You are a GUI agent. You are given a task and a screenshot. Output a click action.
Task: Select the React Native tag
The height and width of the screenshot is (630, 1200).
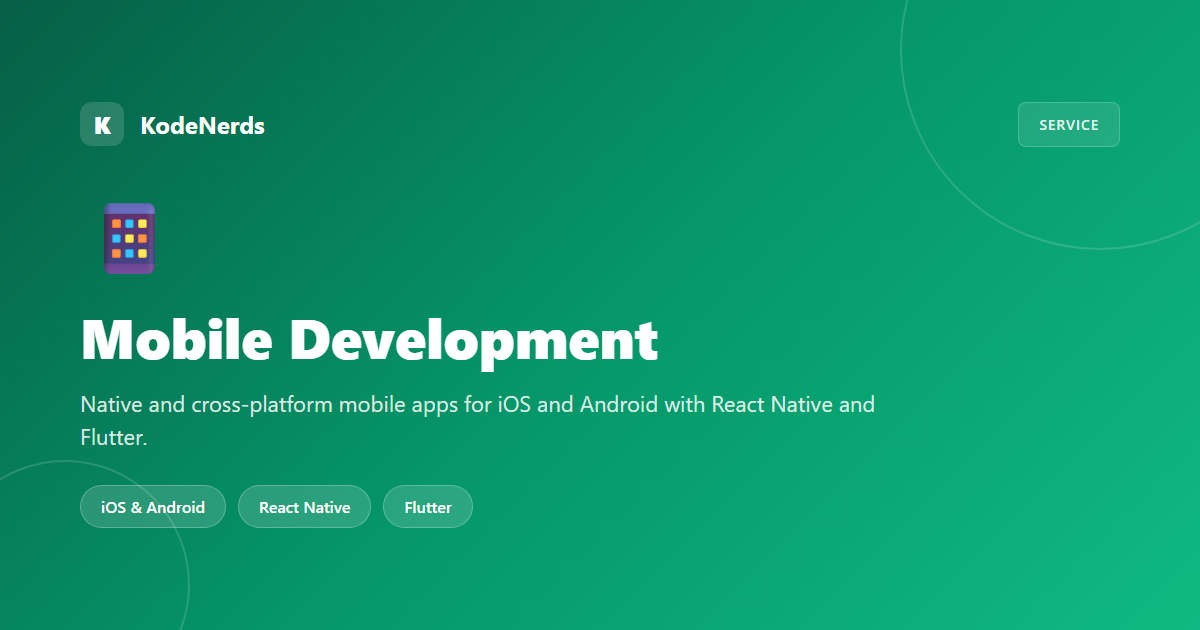pyautogui.click(x=305, y=507)
